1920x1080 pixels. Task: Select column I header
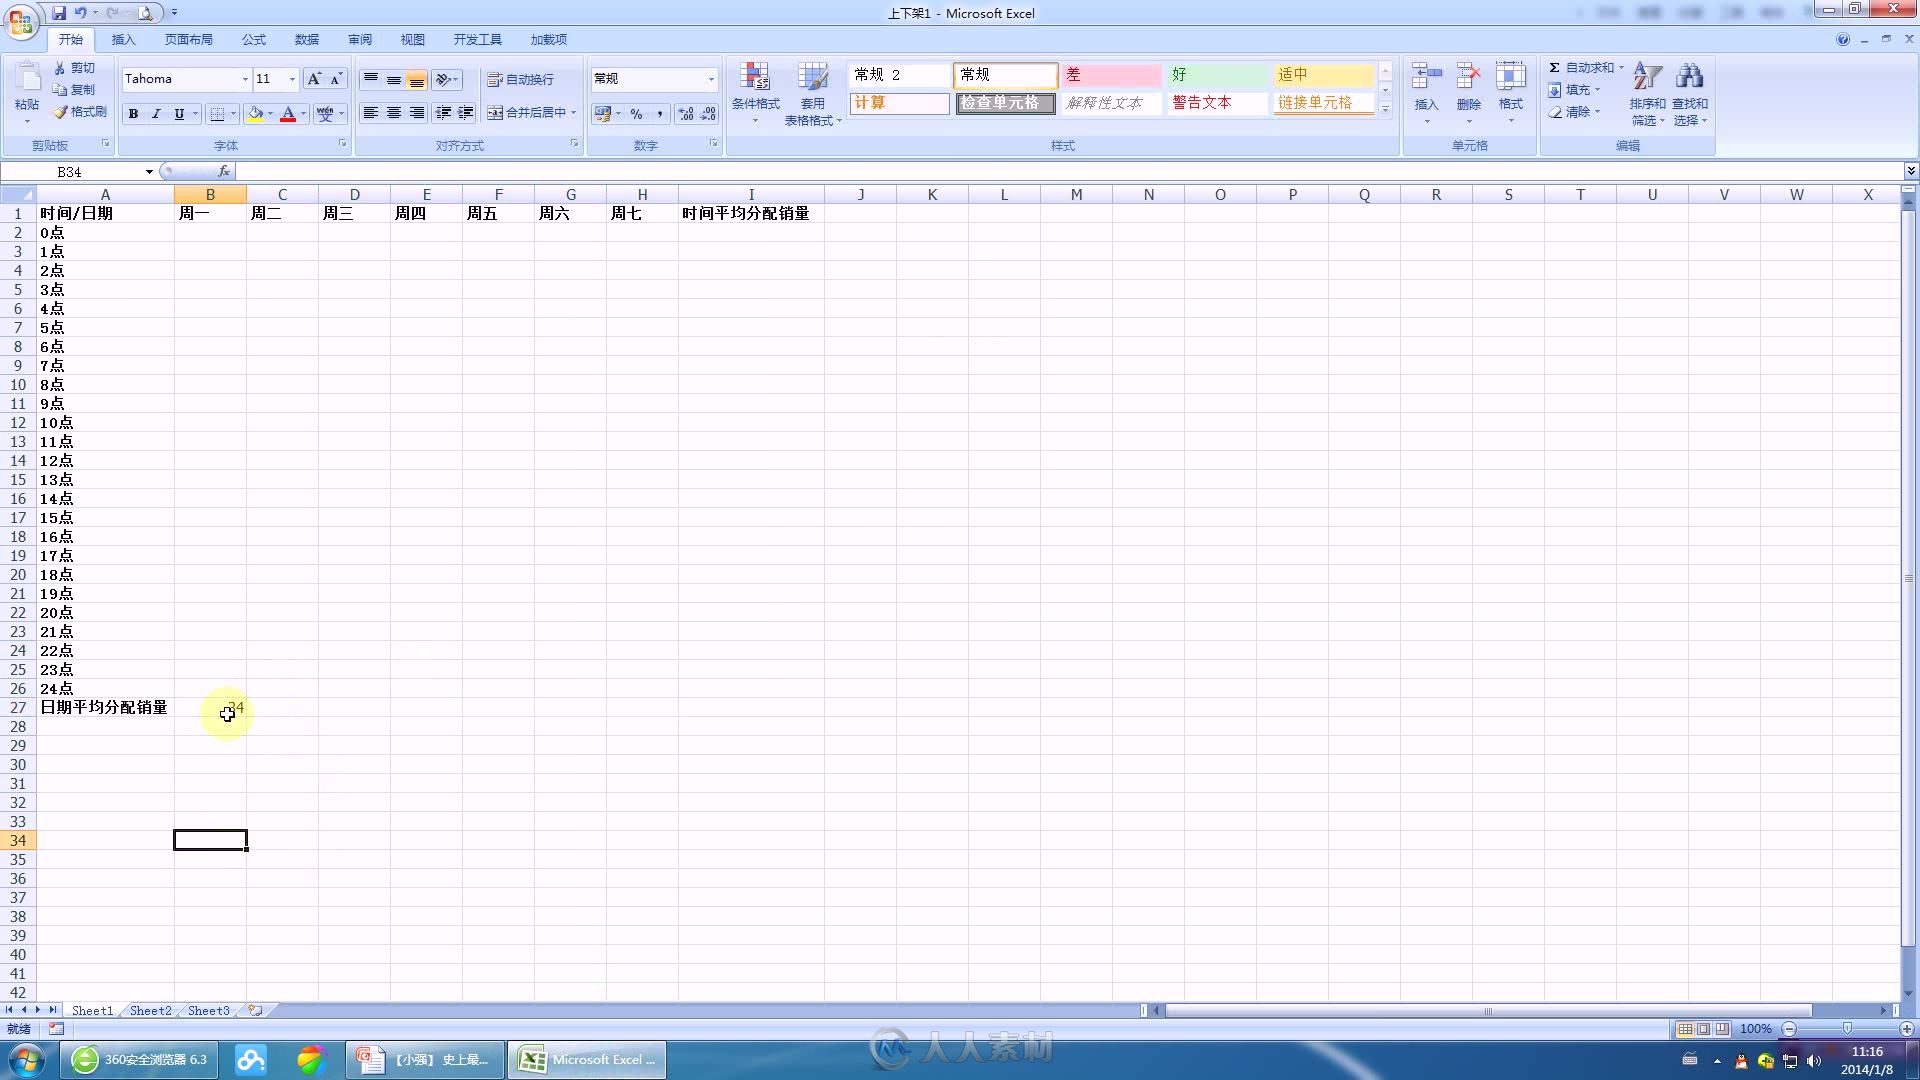tap(751, 195)
